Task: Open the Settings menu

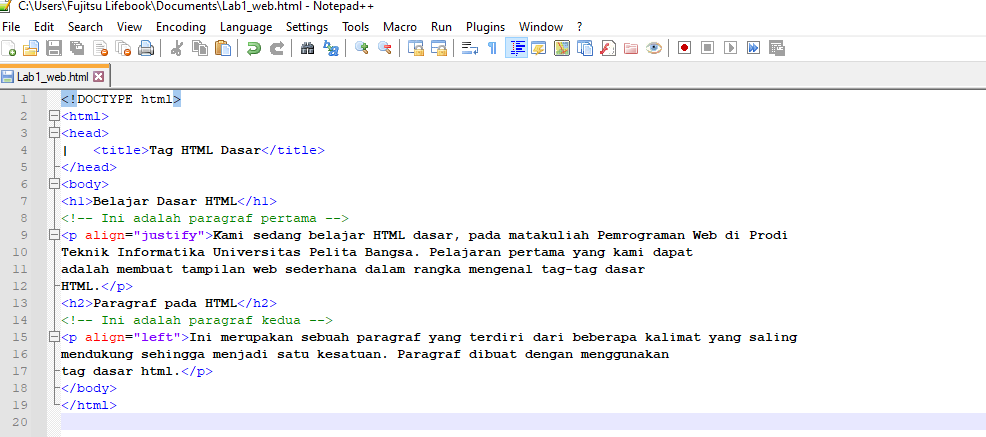Action: (x=307, y=27)
